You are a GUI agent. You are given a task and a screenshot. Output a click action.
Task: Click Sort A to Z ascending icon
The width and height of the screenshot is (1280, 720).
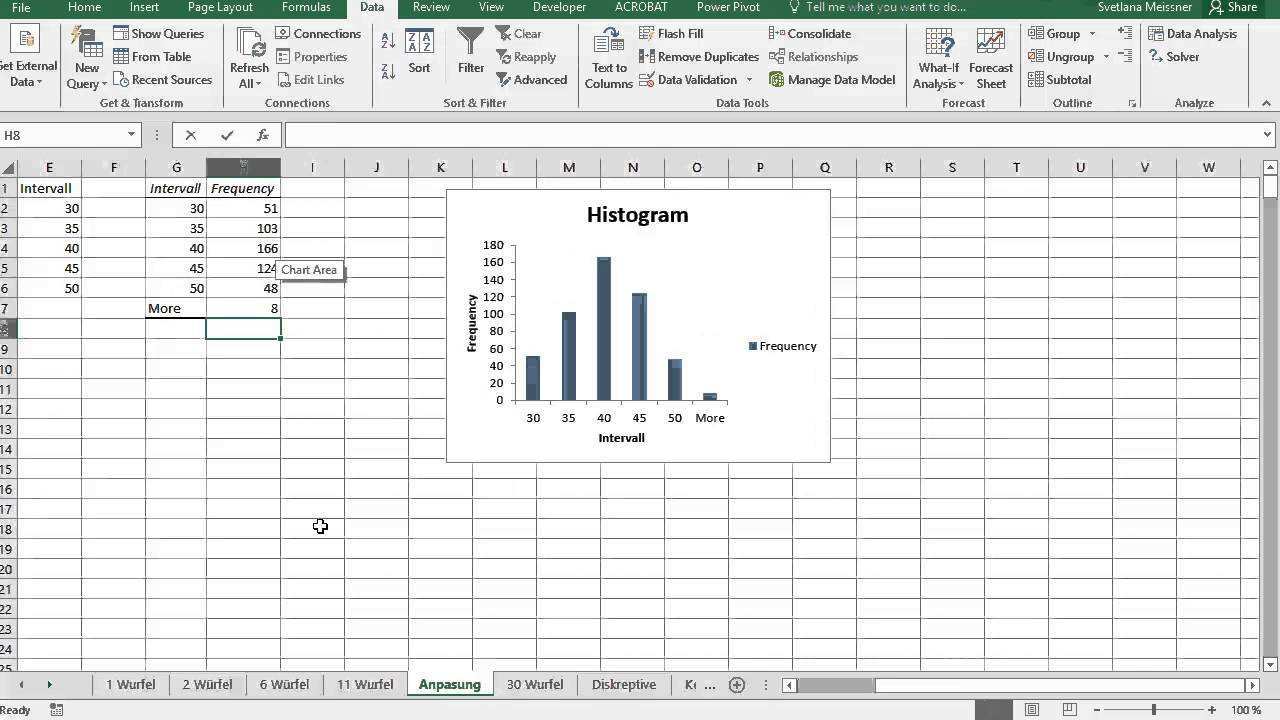pyautogui.click(x=388, y=40)
